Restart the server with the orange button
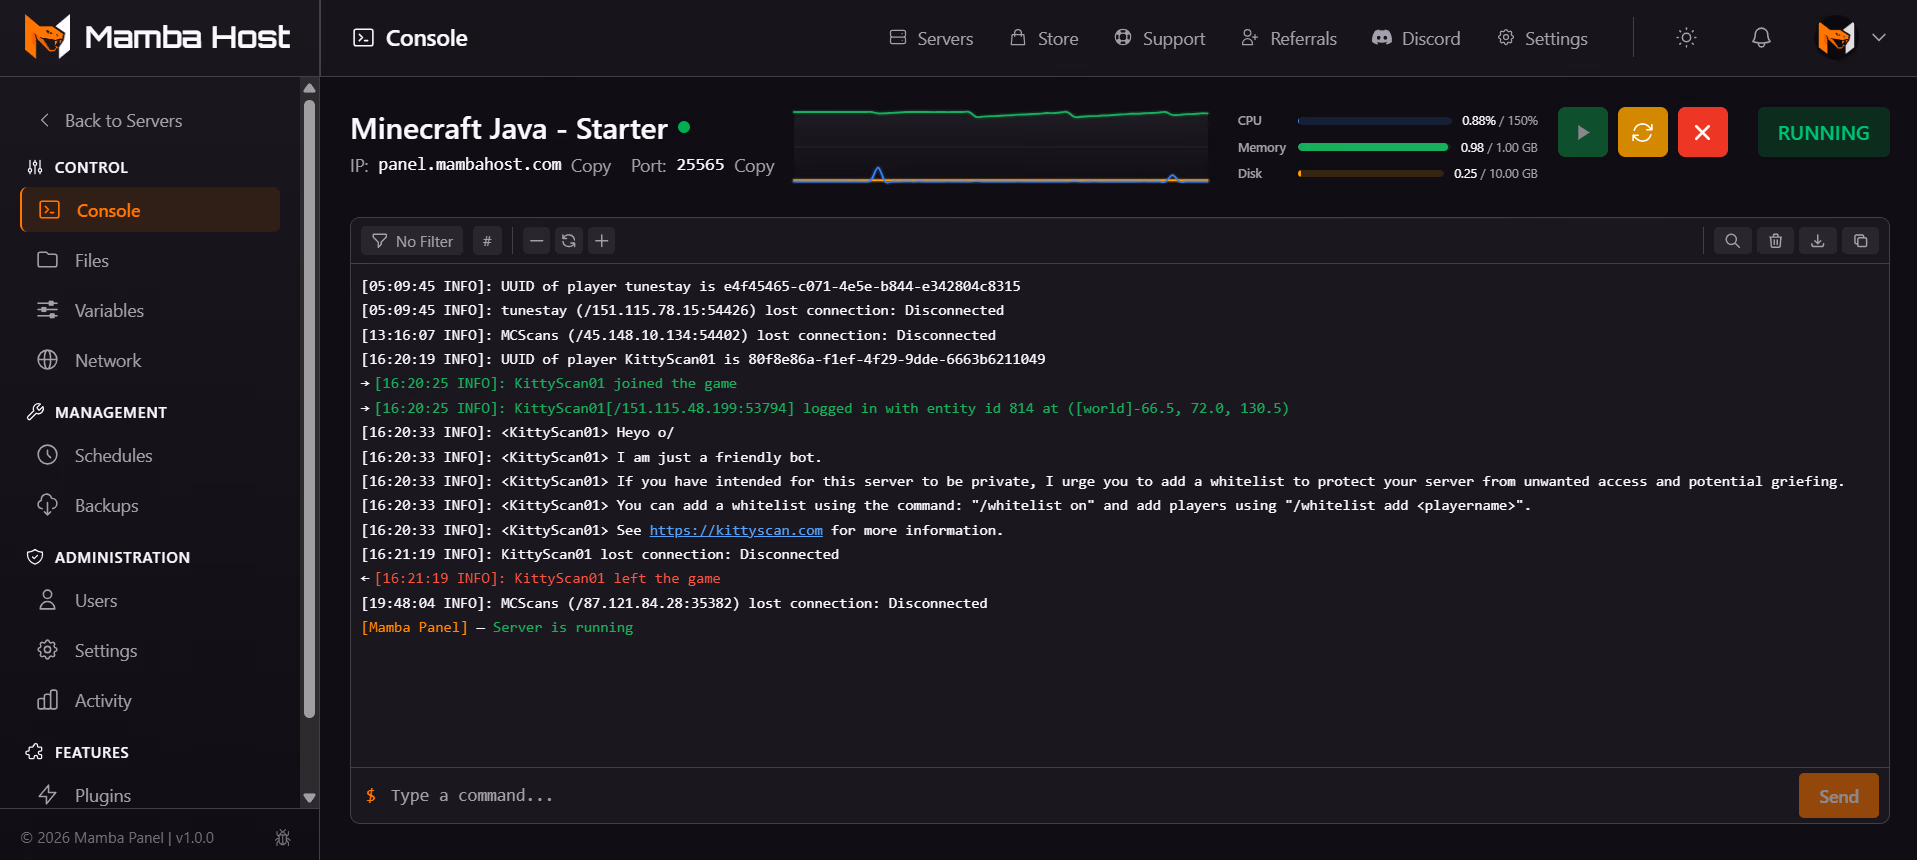This screenshot has width=1917, height=860. click(1642, 132)
